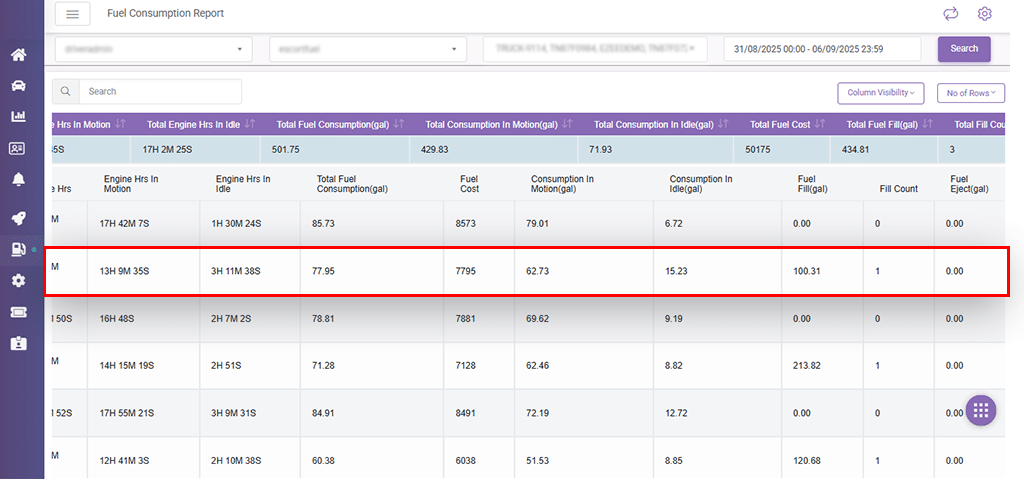Screen dimensions: 1024x481
Task: Click summary value 434.81
Action: click(x=856, y=149)
